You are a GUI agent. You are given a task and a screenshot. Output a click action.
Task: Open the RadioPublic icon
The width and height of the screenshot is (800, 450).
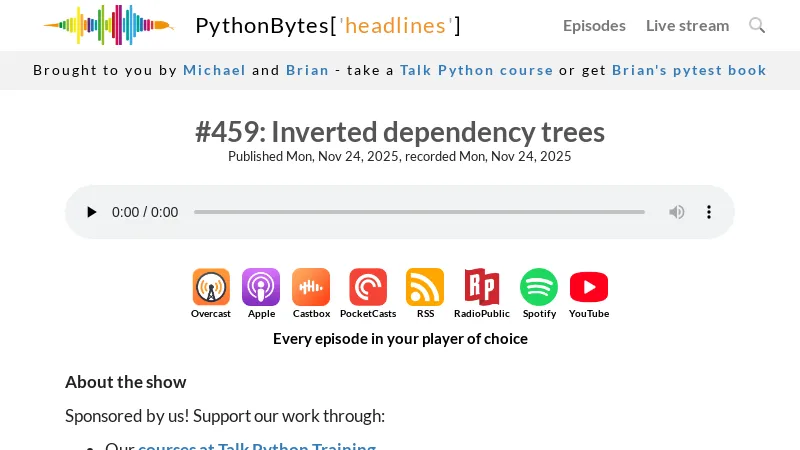[x=481, y=288]
